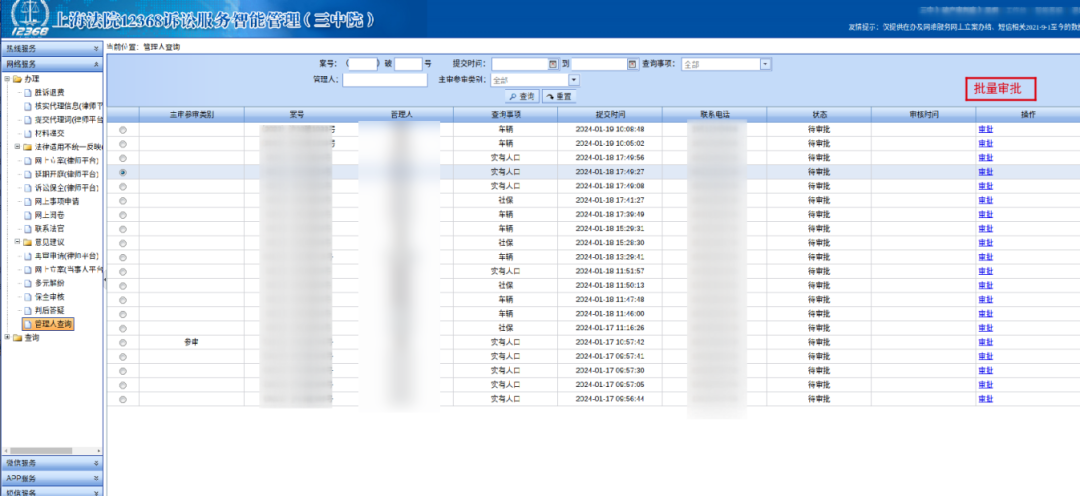Collapse the 法律适用不统一反映 tree node
The width and height of the screenshot is (1080, 496).
click(17, 147)
